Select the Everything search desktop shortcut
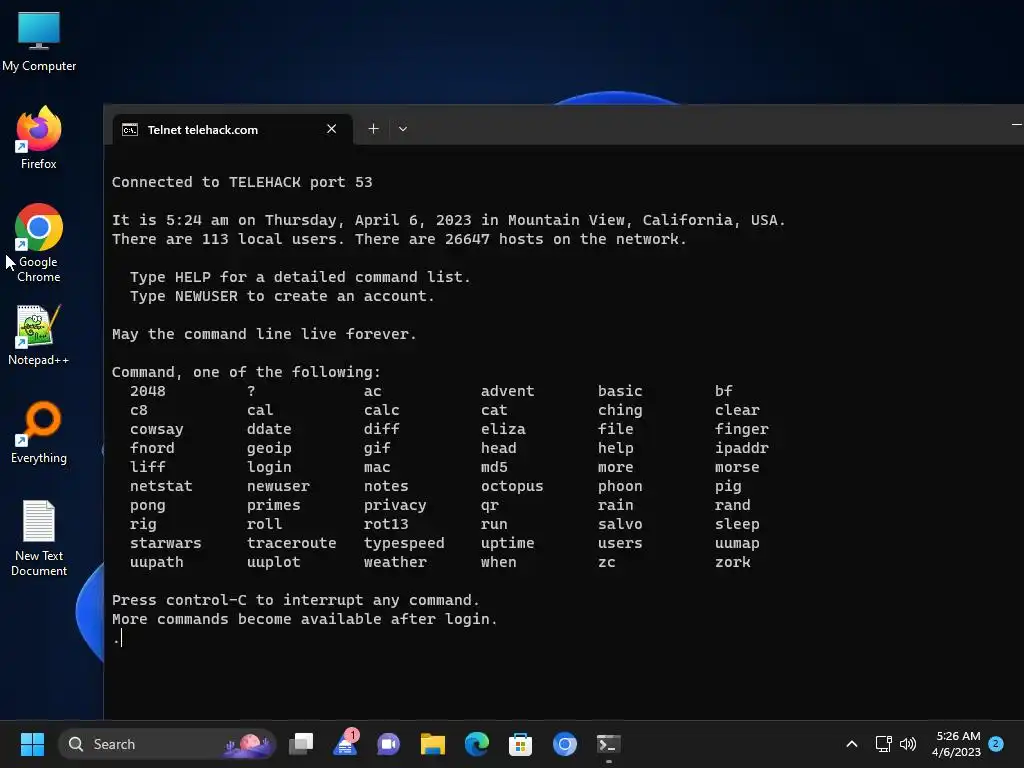This screenshot has height=768, width=1024. [39, 432]
